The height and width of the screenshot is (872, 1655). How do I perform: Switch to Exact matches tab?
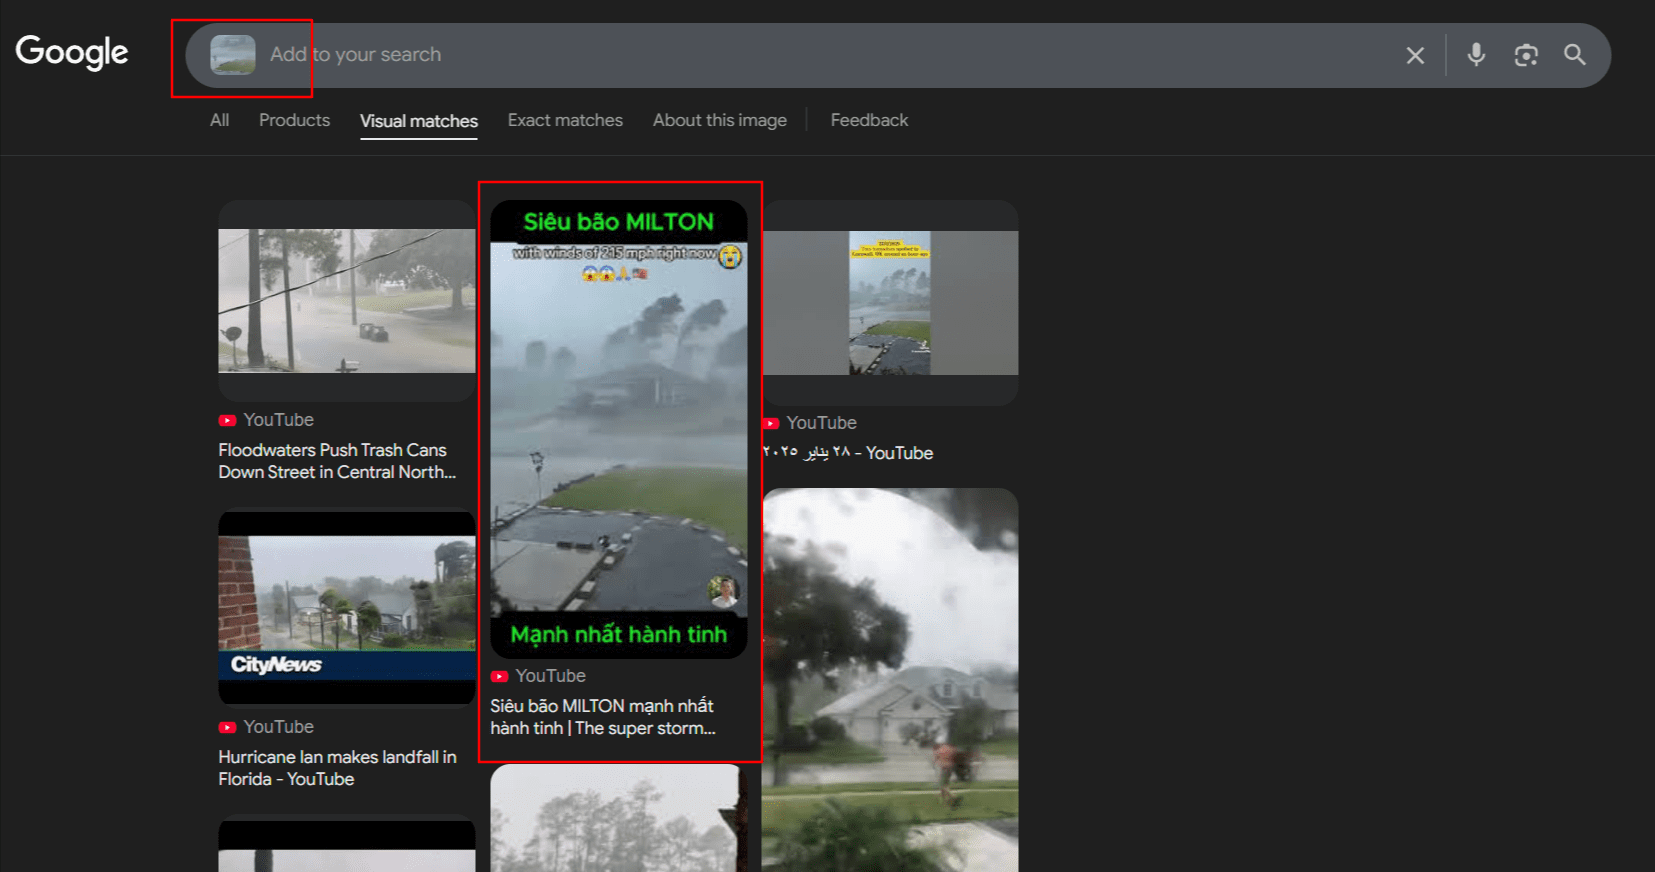click(565, 120)
